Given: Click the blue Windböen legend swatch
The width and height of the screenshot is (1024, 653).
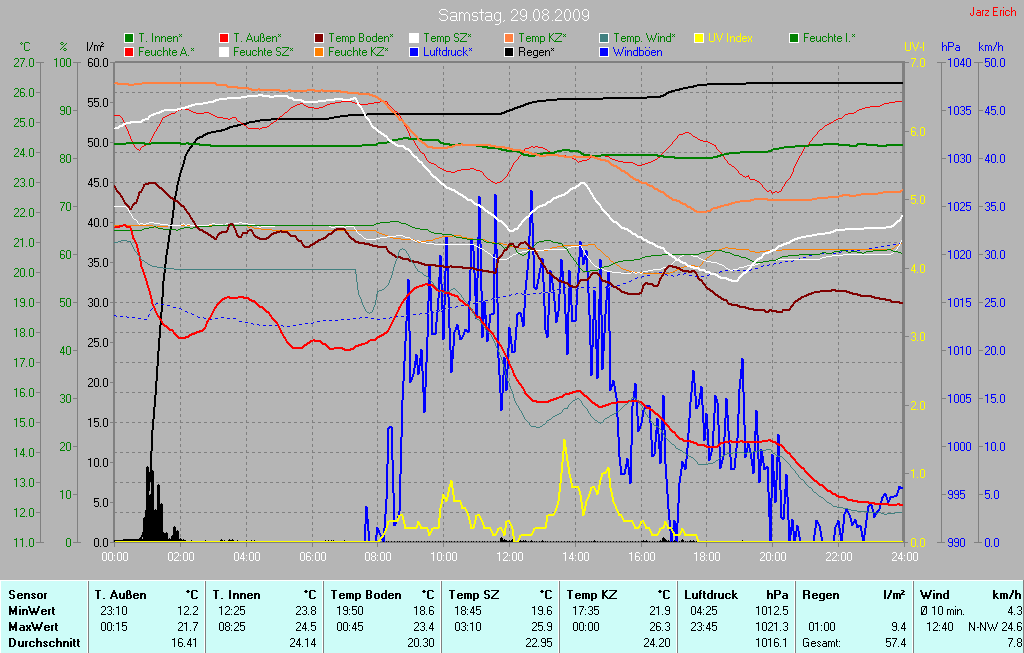Looking at the screenshot, I should [604, 52].
